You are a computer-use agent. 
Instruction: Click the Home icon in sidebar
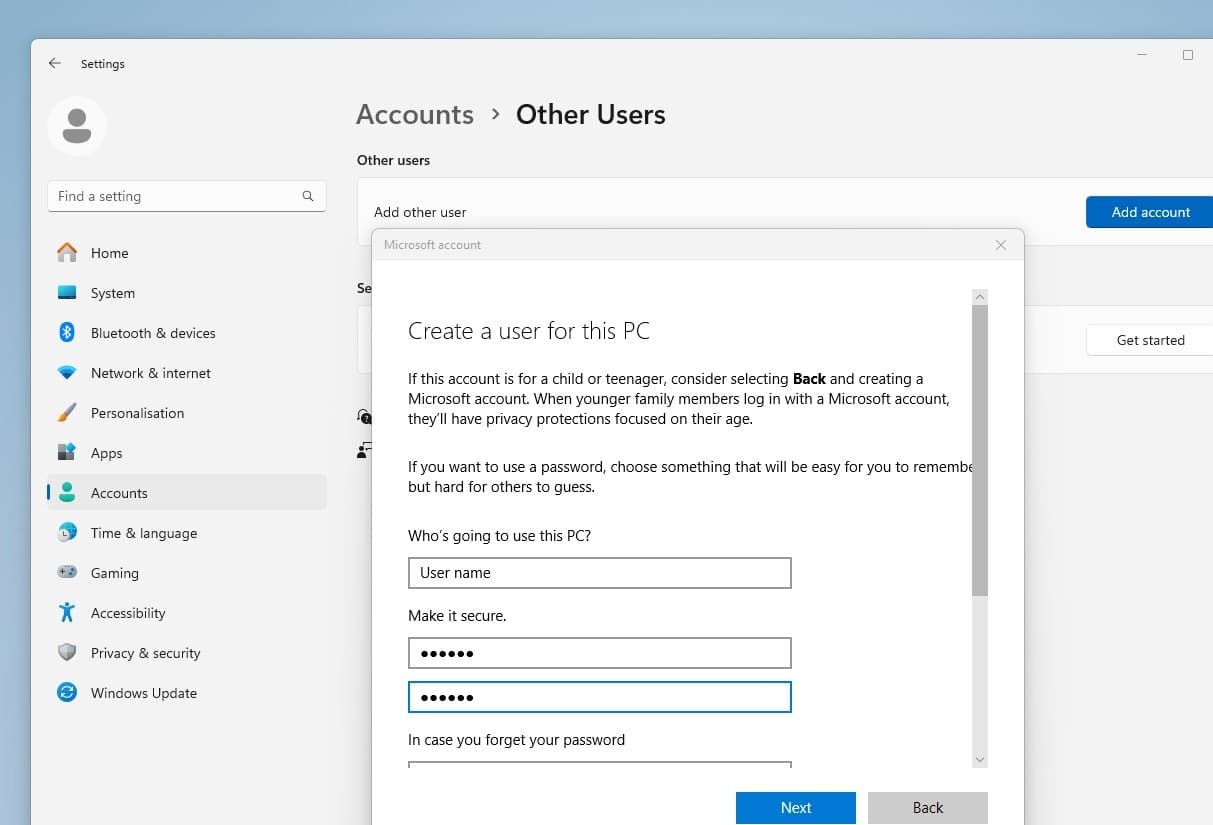pos(67,253)
